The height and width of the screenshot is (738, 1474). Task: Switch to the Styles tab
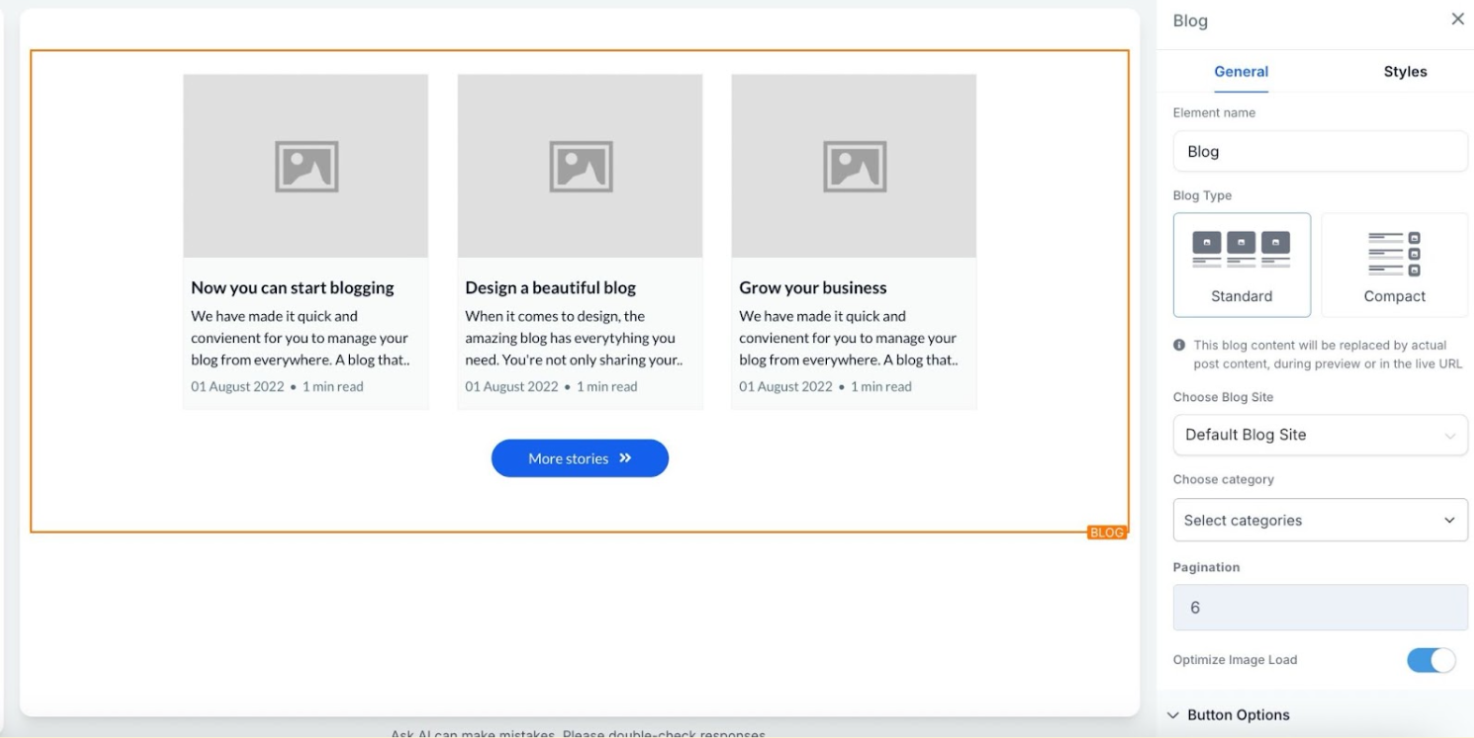click(x=1404, y=72)
